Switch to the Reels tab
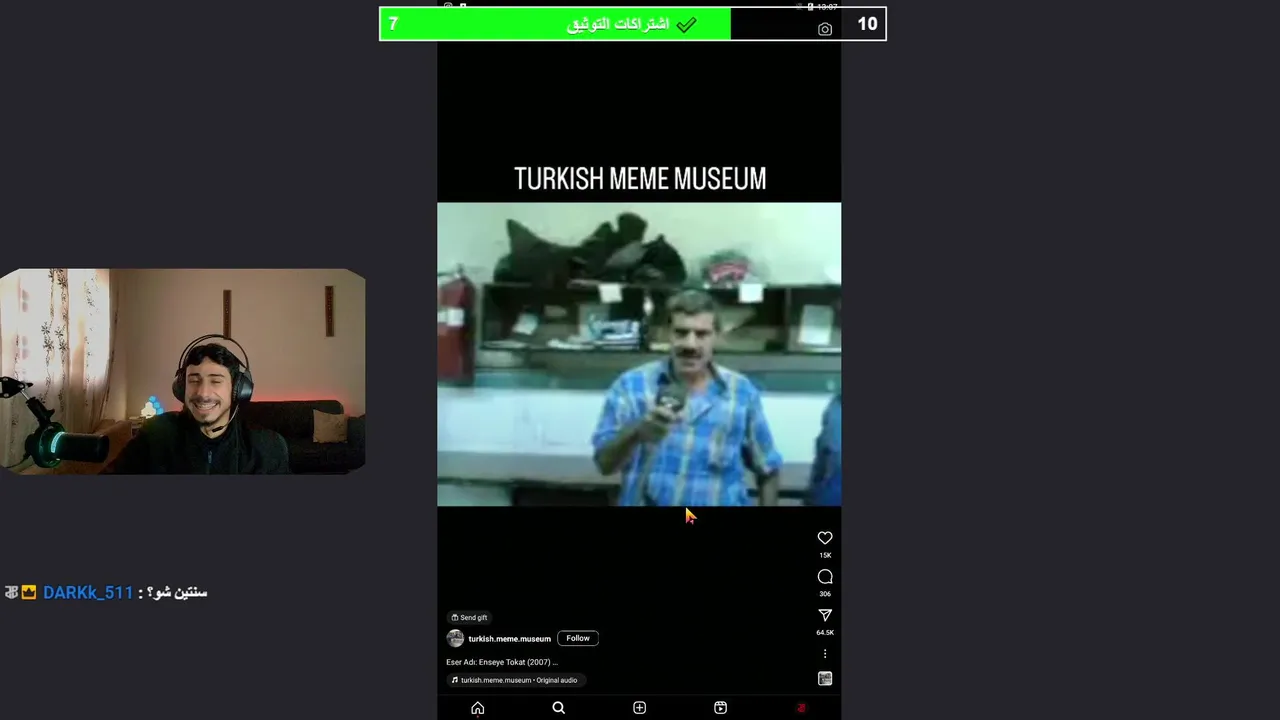Screen dimensions: 1280x720 click(720, 708)
